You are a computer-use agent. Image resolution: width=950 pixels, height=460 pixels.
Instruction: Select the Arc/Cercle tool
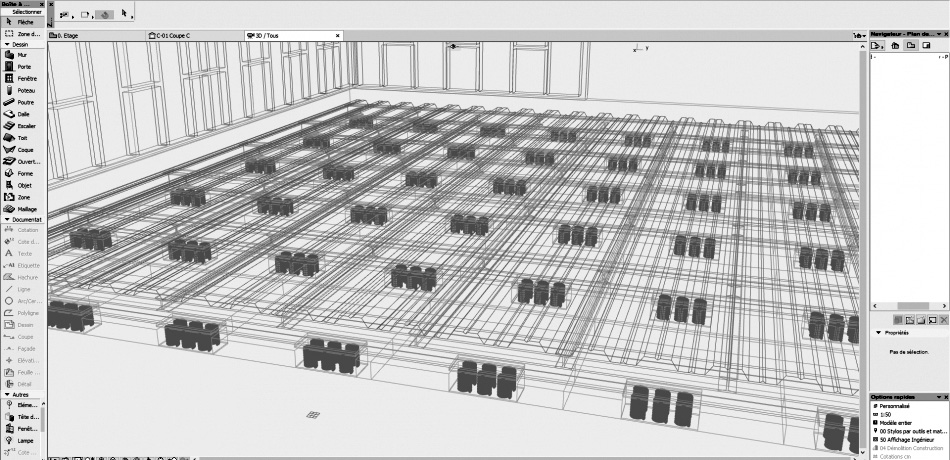pos(22,301)
